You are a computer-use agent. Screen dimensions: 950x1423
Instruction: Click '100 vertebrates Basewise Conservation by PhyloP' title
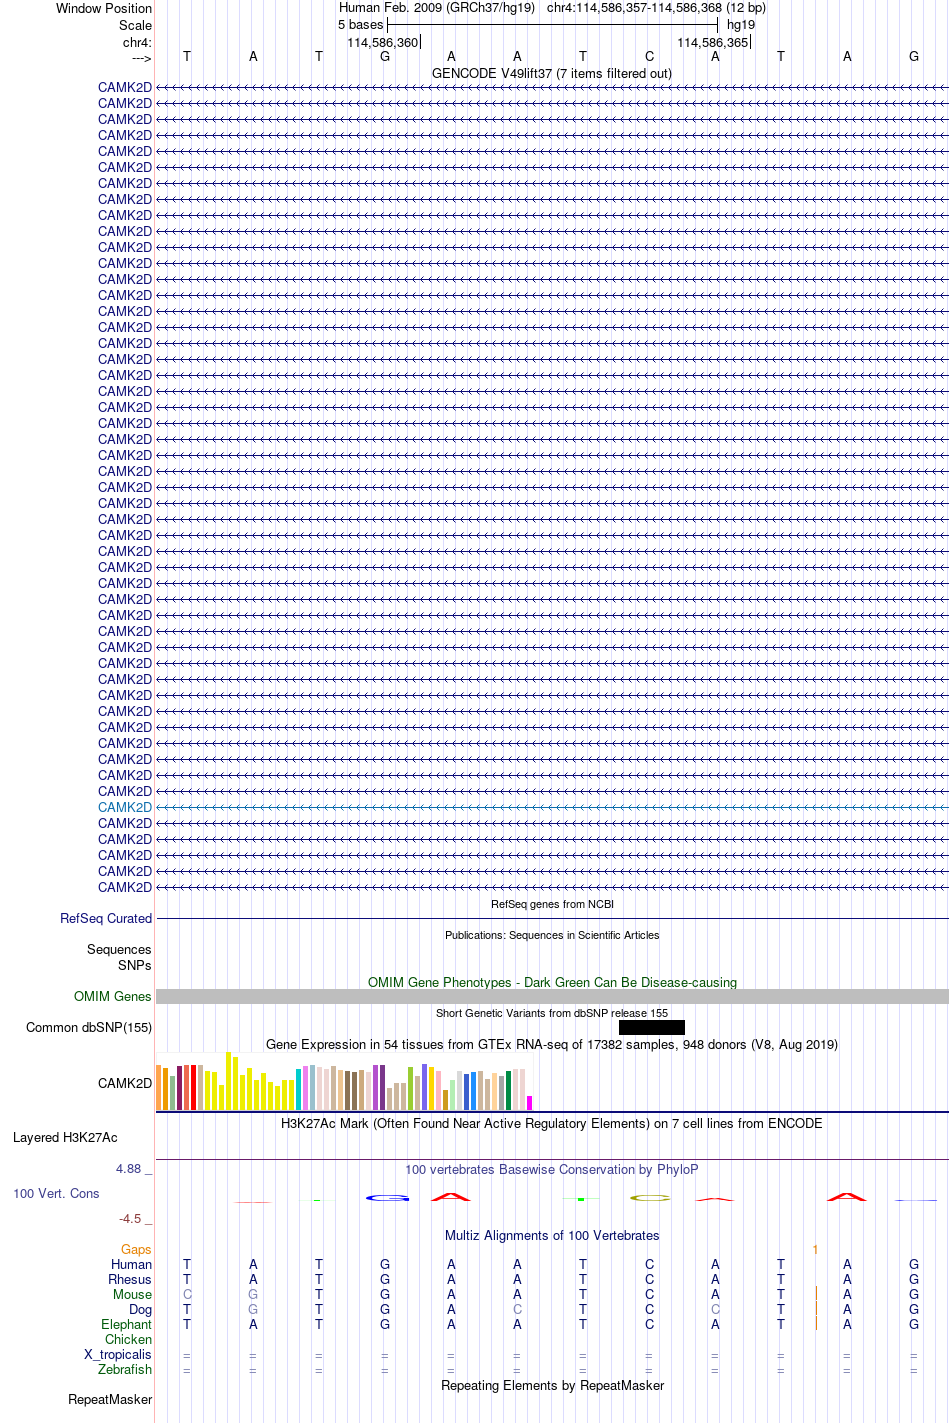pyautogui.click(x=552, y=1169)
